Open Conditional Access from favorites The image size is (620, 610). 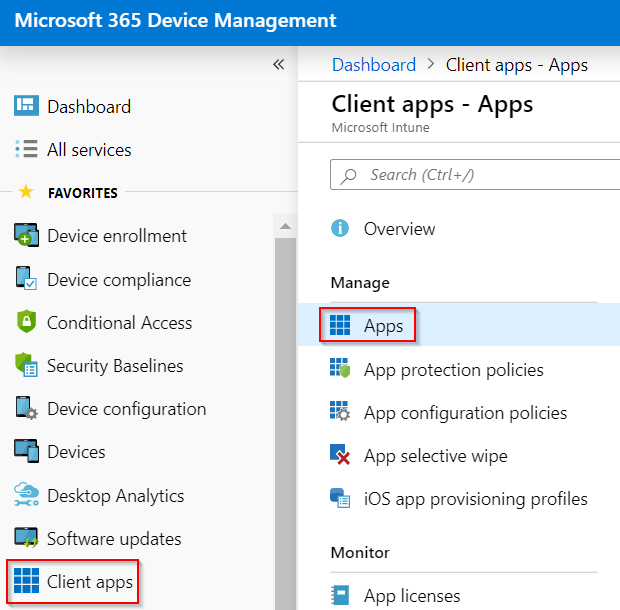click(x=119, y=323)
